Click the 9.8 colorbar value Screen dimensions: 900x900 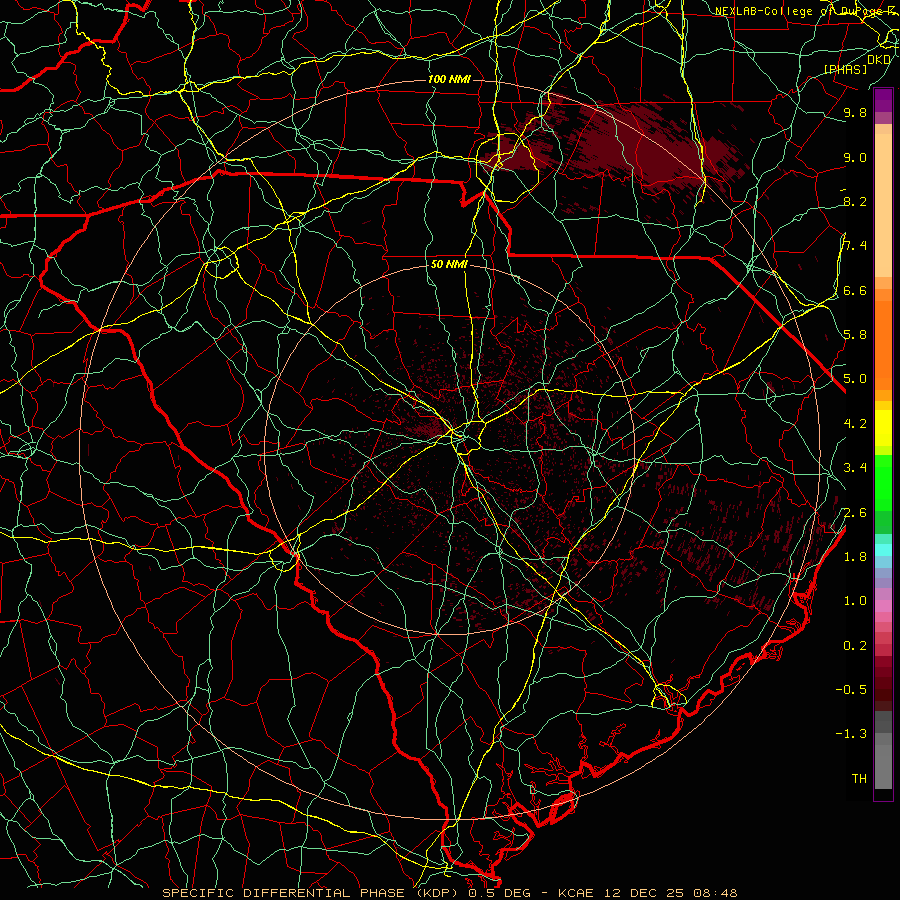tap(855, 112)
